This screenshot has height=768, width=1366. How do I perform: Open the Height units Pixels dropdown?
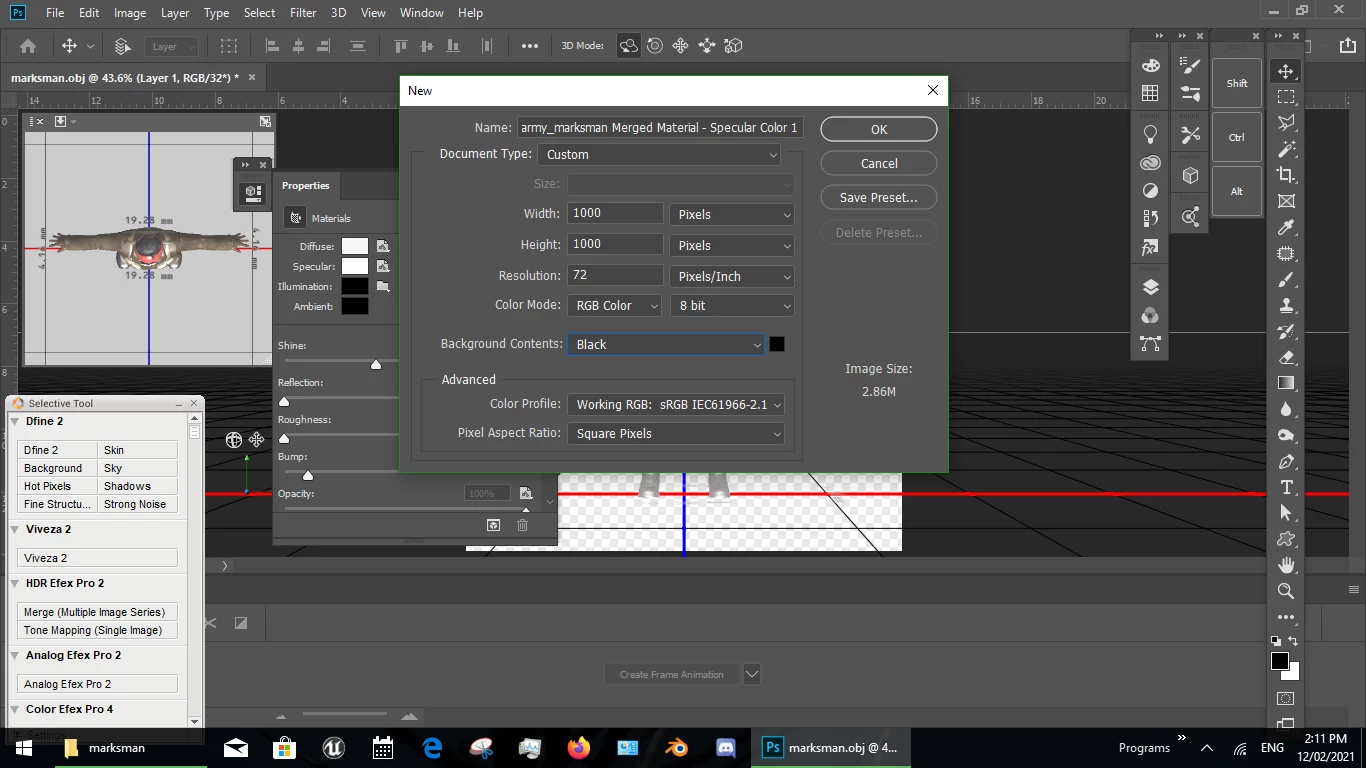[x=732, y=245]
